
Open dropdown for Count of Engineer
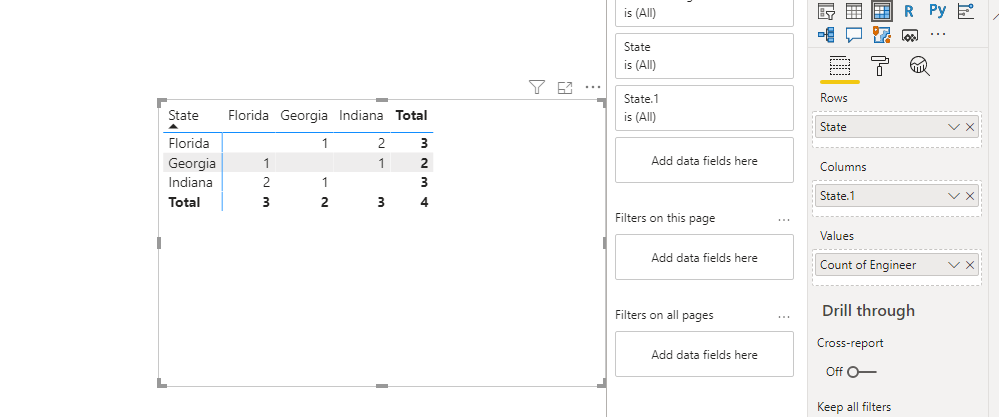(x=954, y=265)
